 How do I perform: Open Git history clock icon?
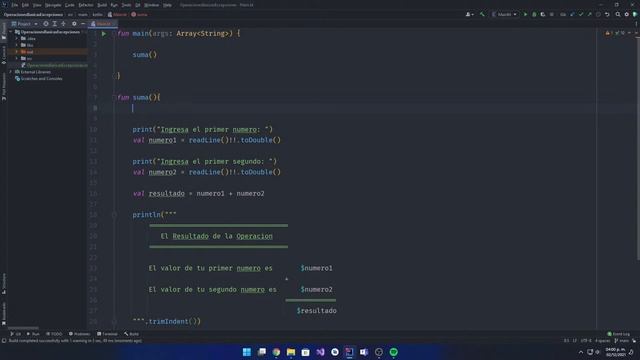tap(598, 14)
